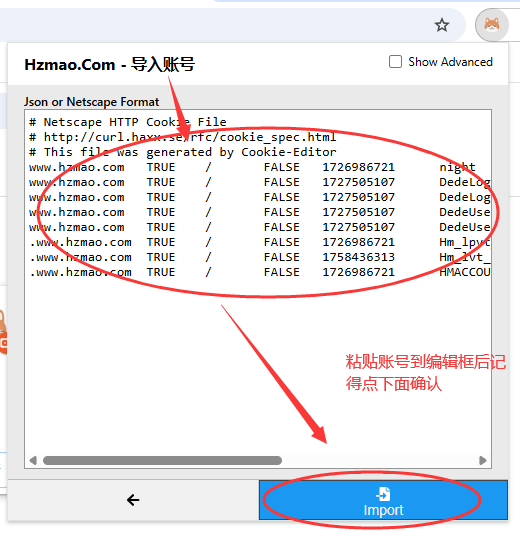
Task: Click the HMACCOU cookie row
Action: pos(259,272)
